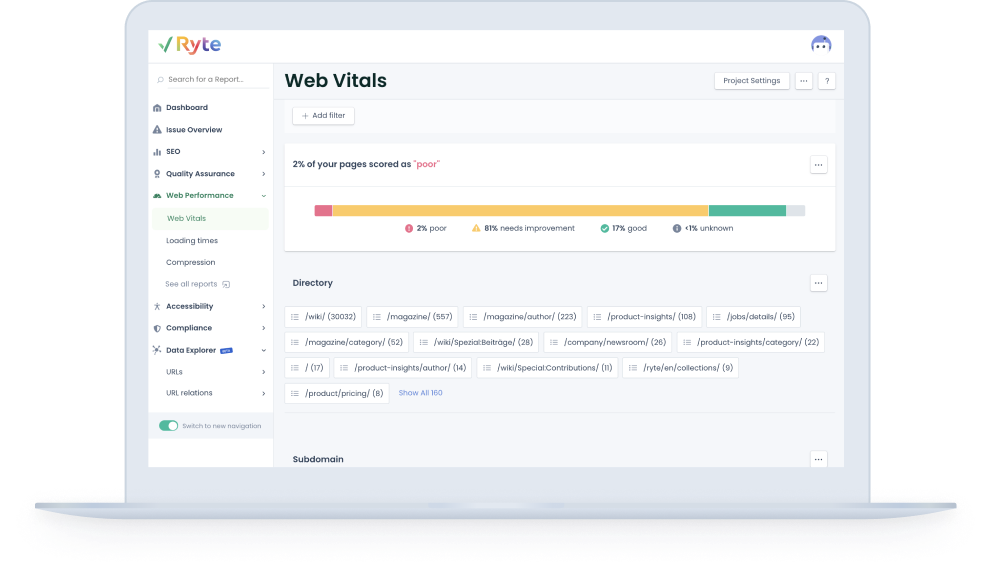Click the red poor status icon
Image resolution: width=992 pixels, height=570 pixels.
(x=409, y=228)
